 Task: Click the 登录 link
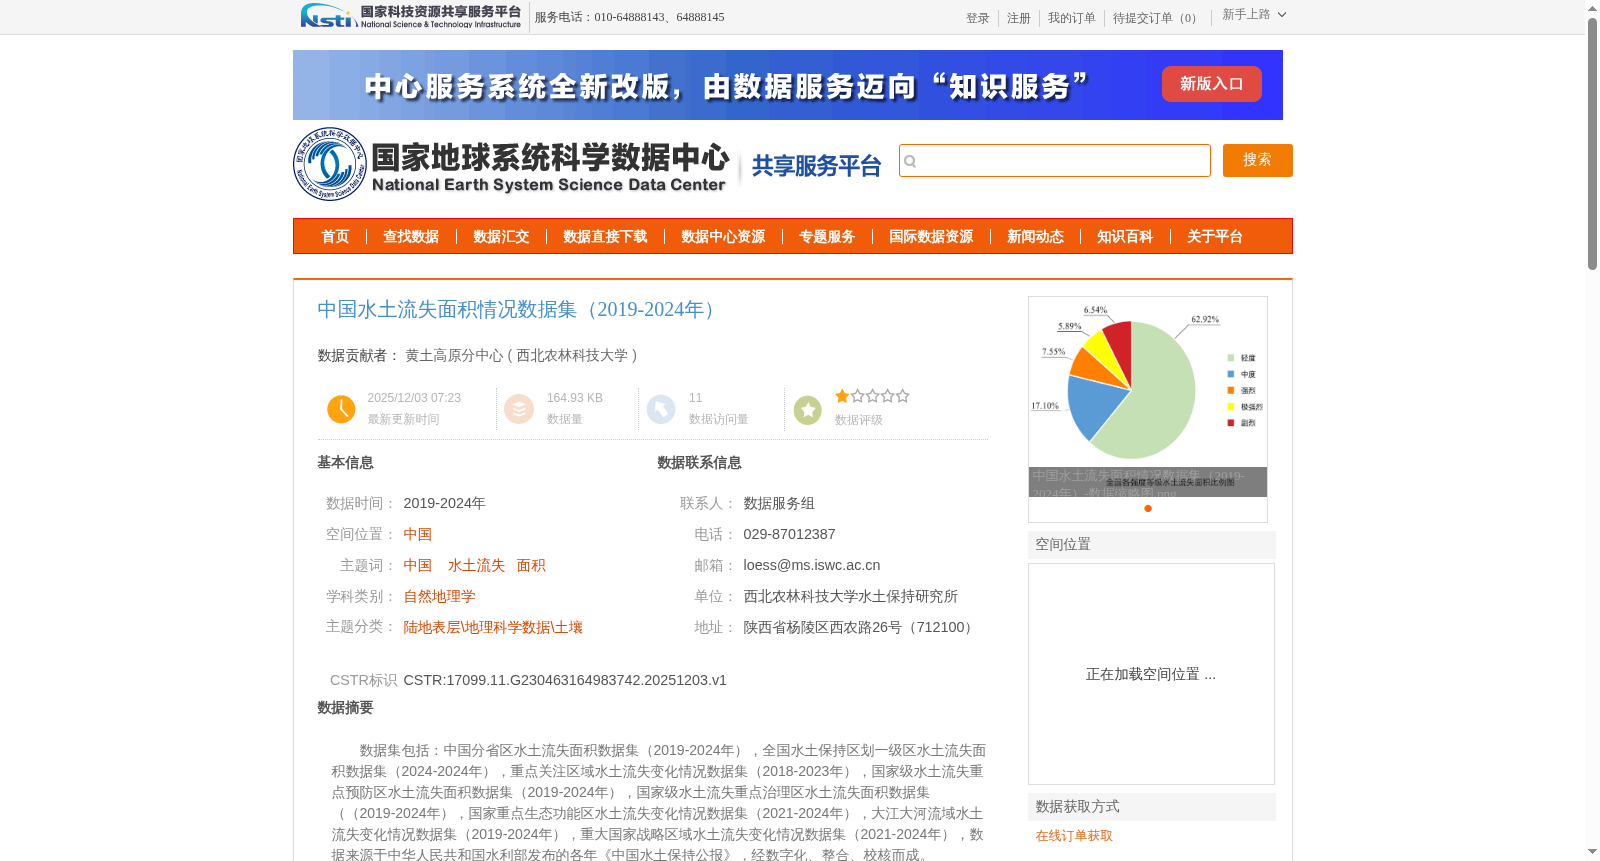tap(978, 18)
